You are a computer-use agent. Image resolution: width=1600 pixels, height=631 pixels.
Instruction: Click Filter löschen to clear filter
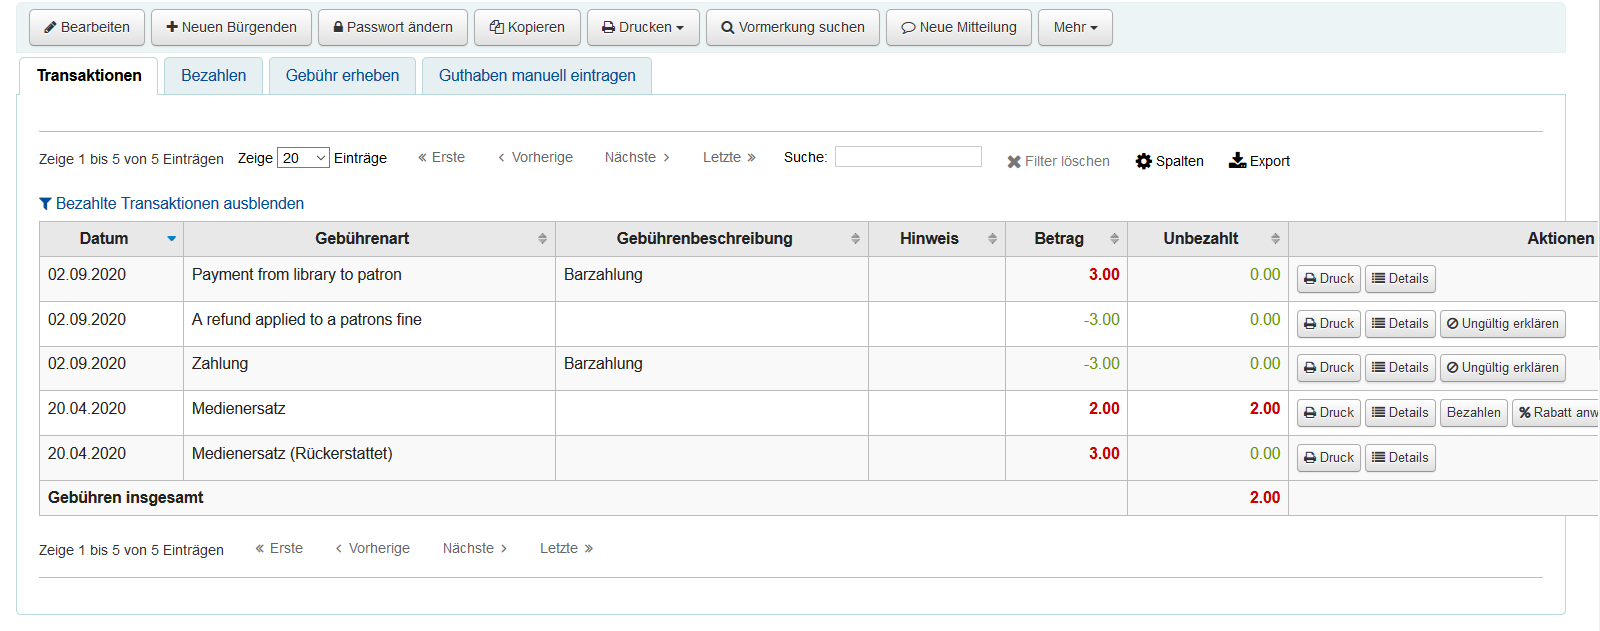coord(1058,161)
